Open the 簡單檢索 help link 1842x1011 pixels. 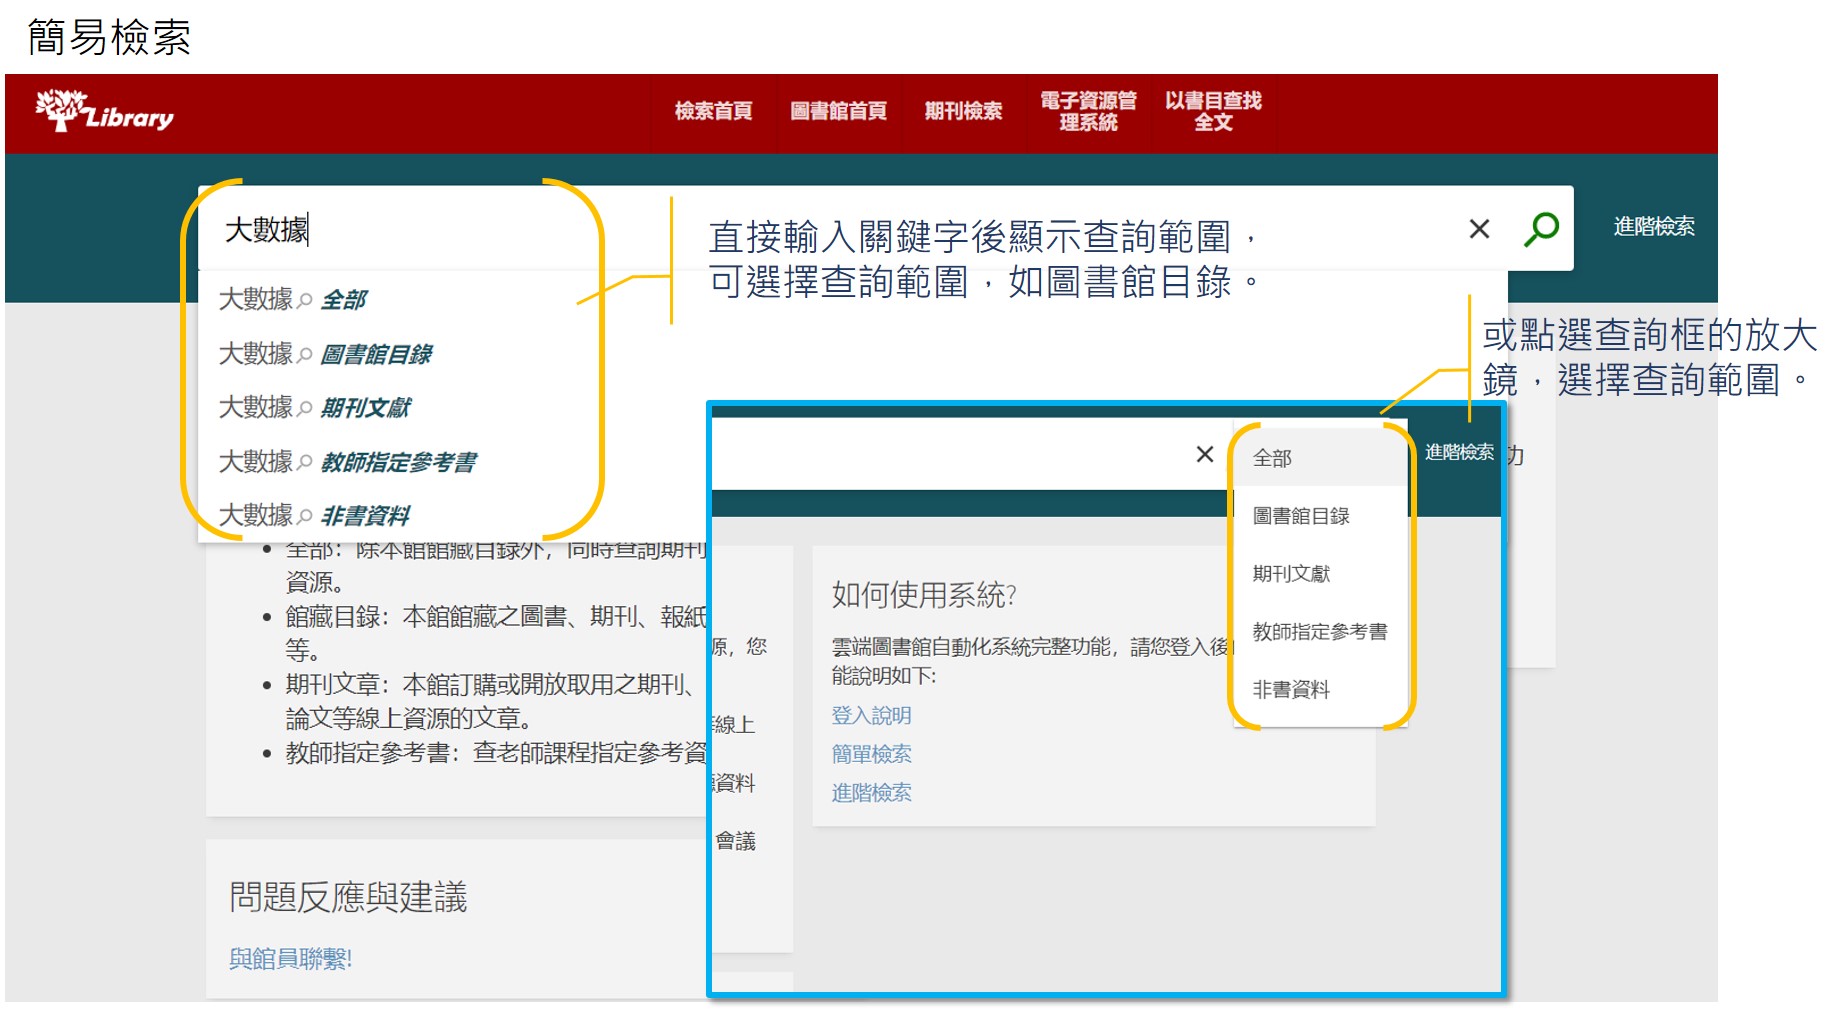click(871, 754)
